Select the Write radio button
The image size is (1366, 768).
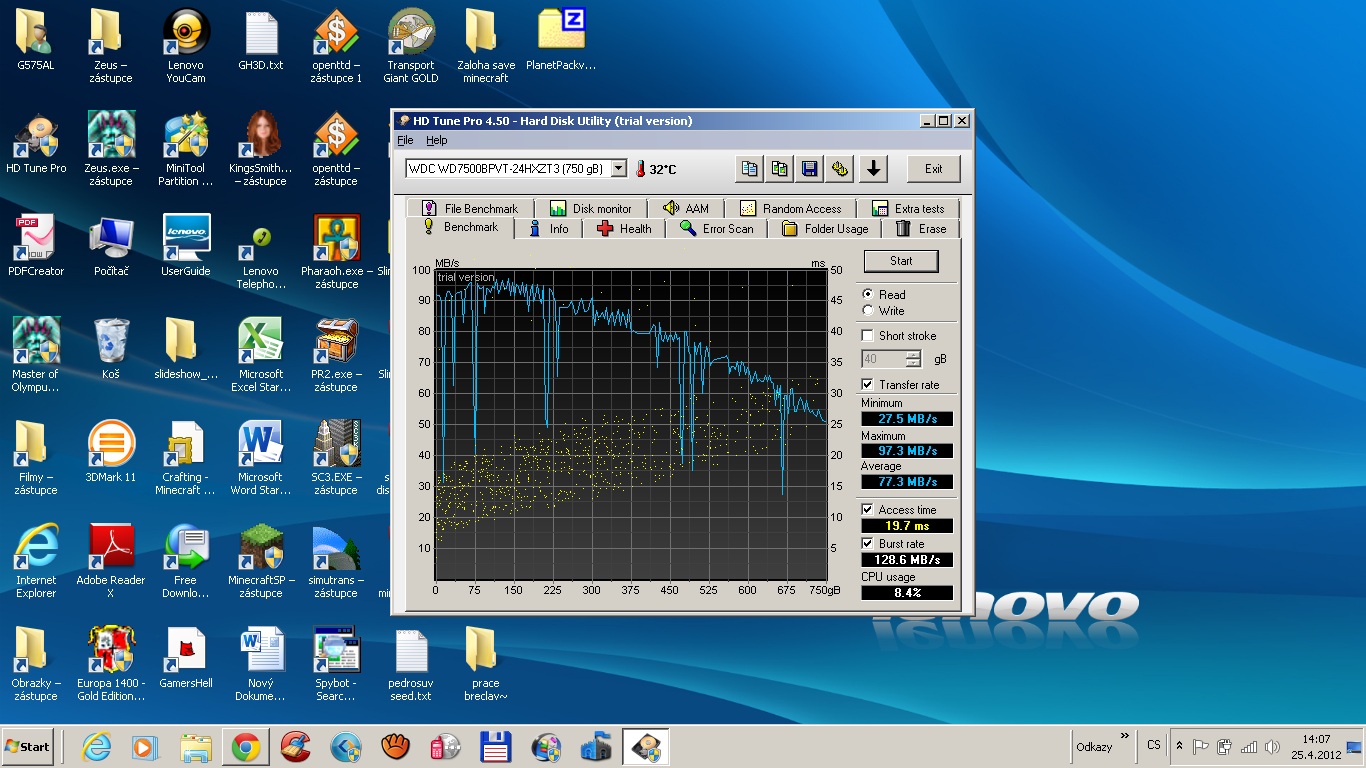point(867,311)
